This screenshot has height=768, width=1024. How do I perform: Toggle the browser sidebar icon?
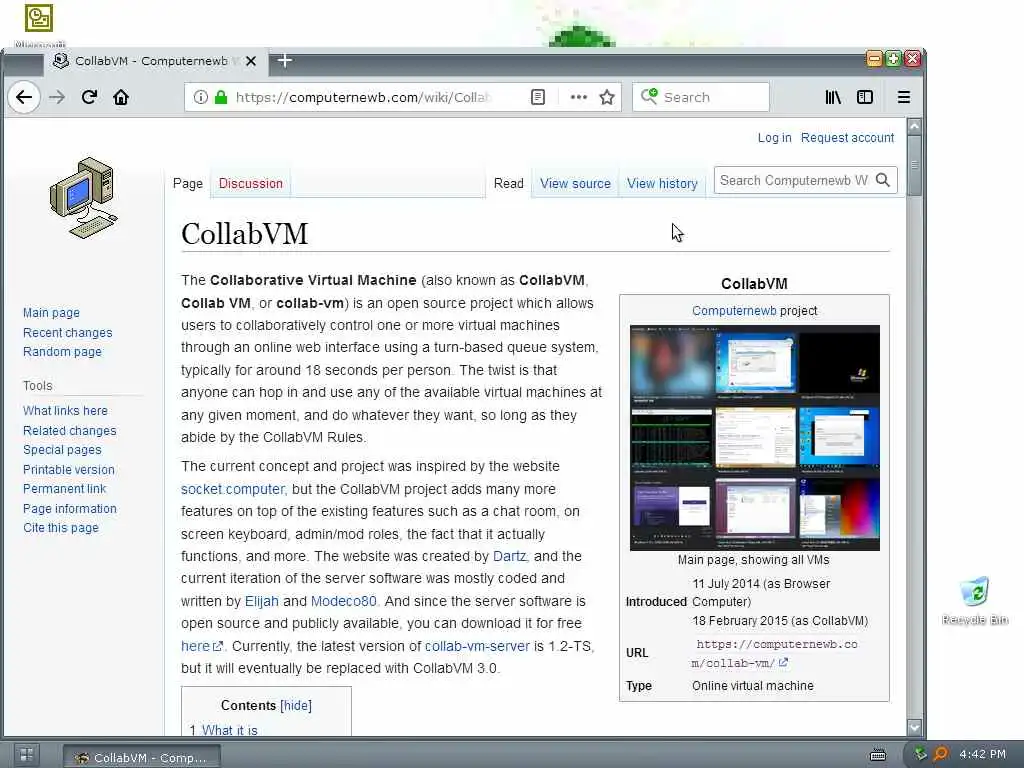coord(865,97)
